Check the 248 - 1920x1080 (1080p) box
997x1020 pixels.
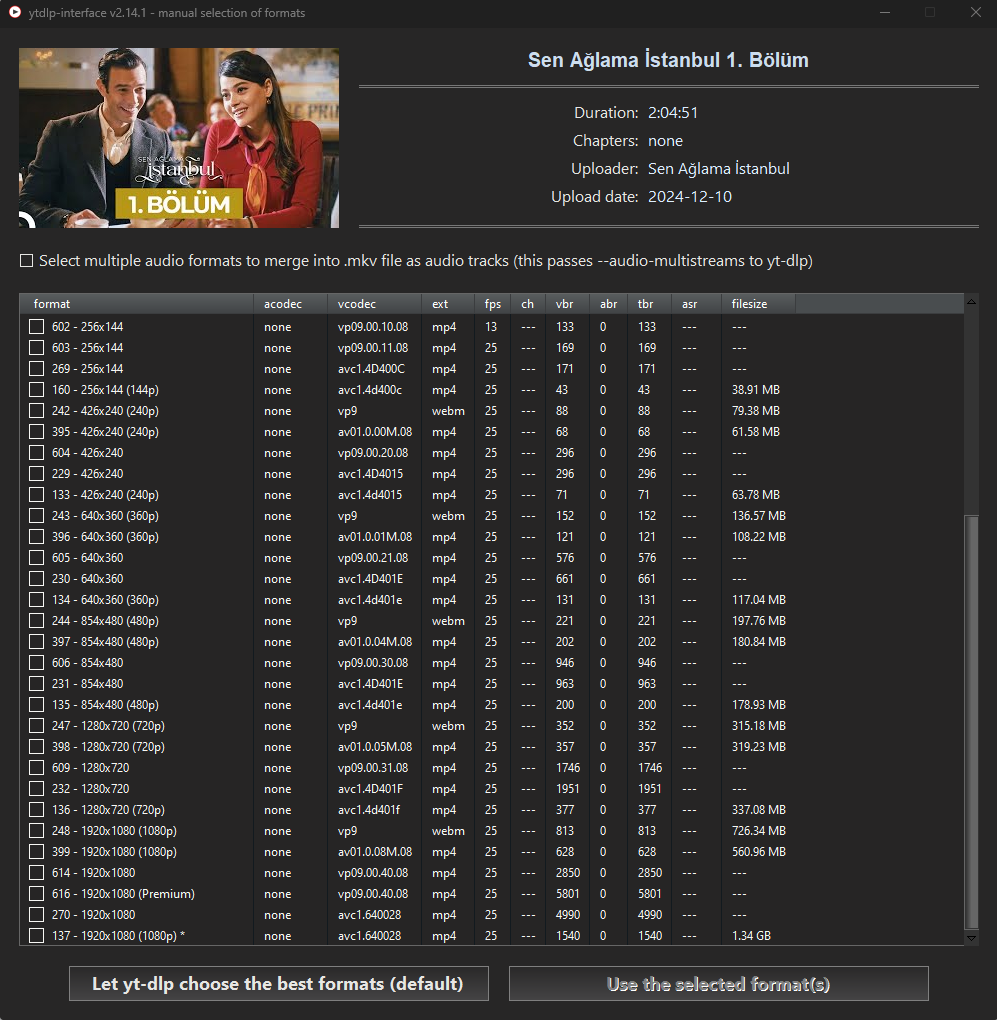pyautogui.click(x=36, y=831)
